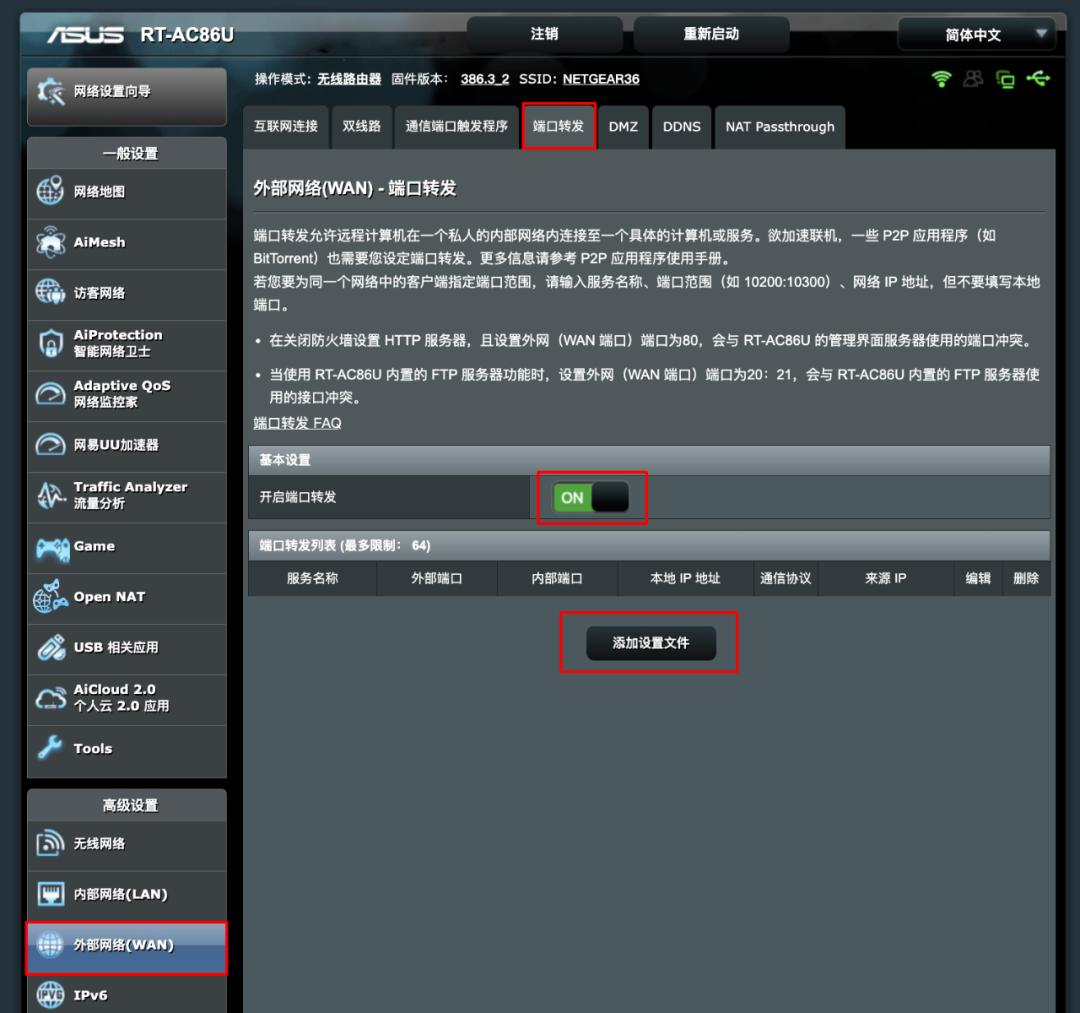Click the 重新启动 reboot button
Image resolution: width=1080 pixels, height=1013 pixels.
711,34
